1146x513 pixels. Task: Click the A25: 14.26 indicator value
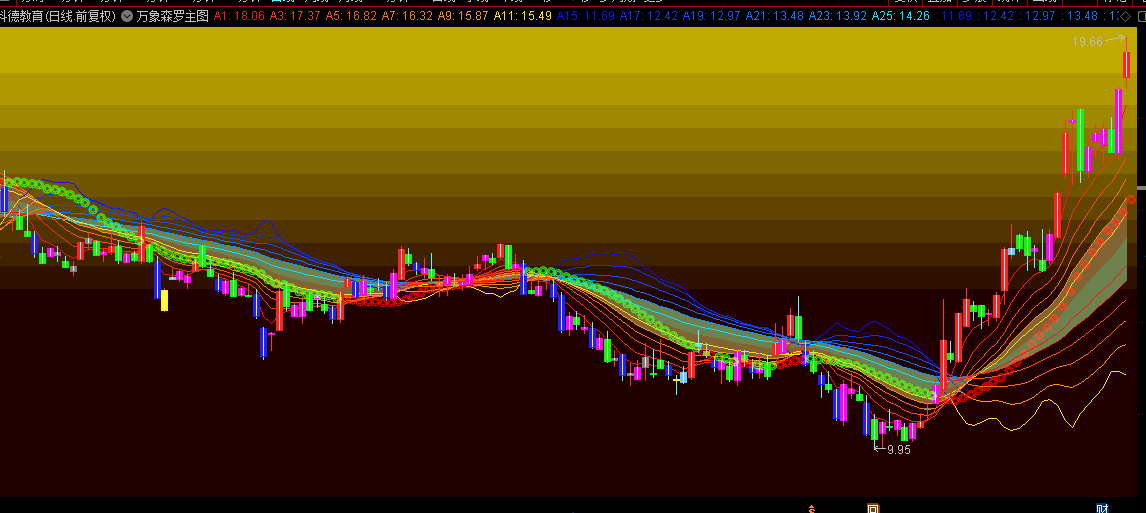901,15
